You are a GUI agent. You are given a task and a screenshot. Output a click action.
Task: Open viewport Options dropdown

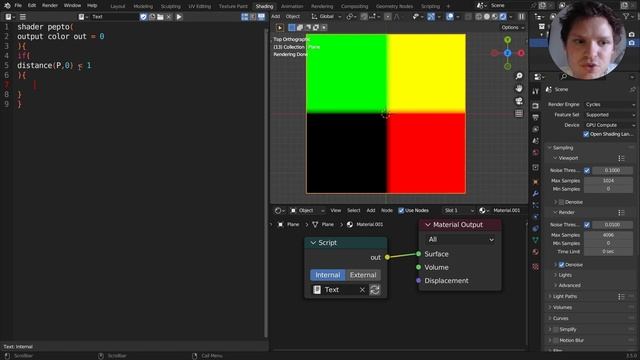pyautogui.click(x=513, y=27)
